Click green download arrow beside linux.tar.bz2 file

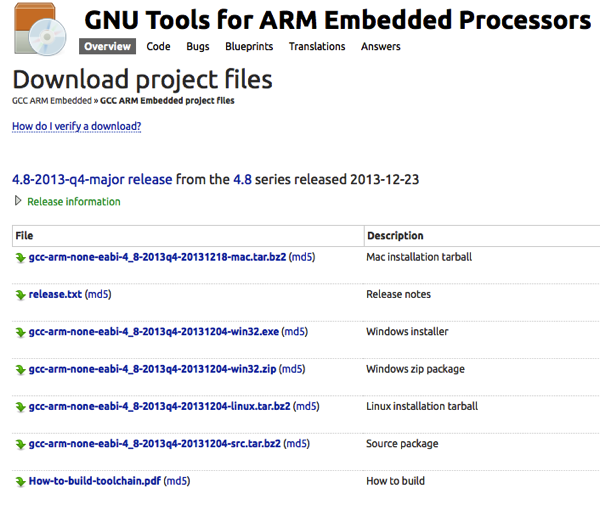point(20,407)
